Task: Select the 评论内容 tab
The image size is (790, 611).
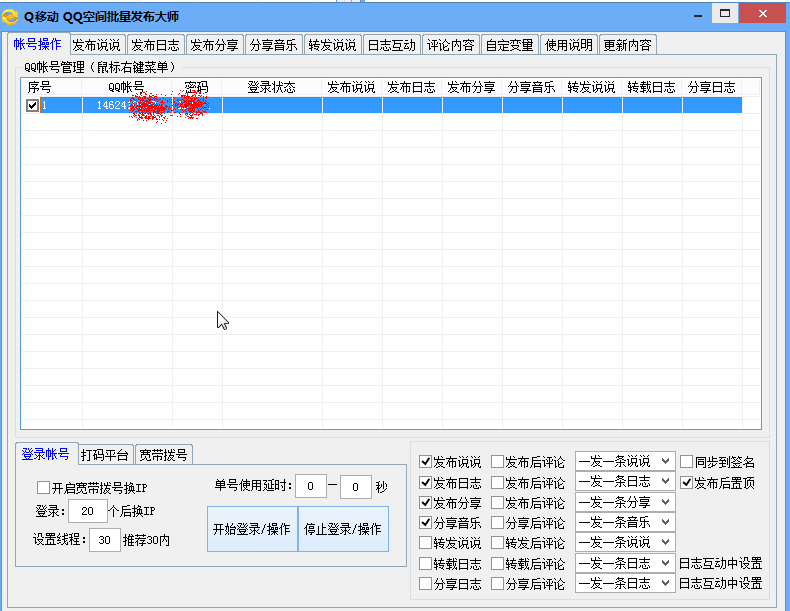Action: pyautogui.click(x=450, y=45)
